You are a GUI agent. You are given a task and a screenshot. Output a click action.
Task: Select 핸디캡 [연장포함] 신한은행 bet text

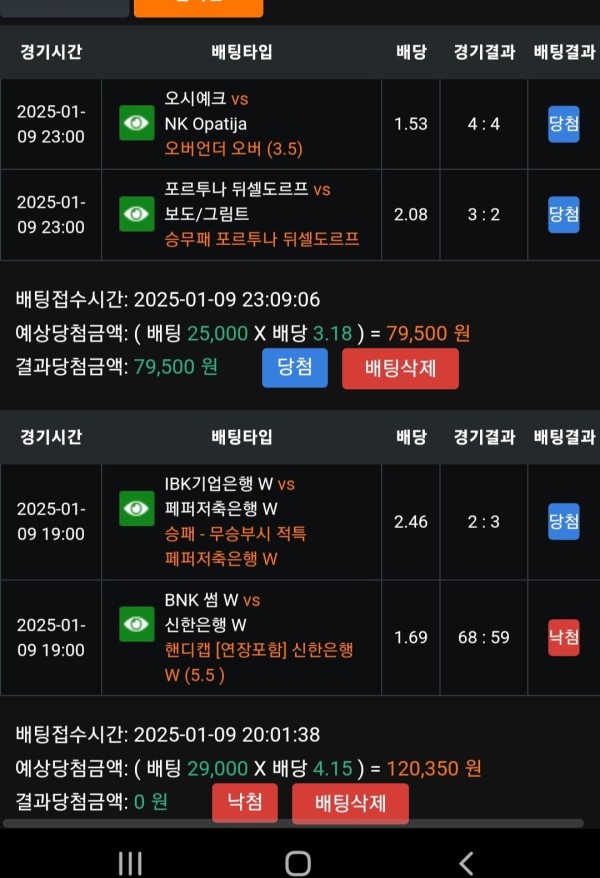point(259,662)
